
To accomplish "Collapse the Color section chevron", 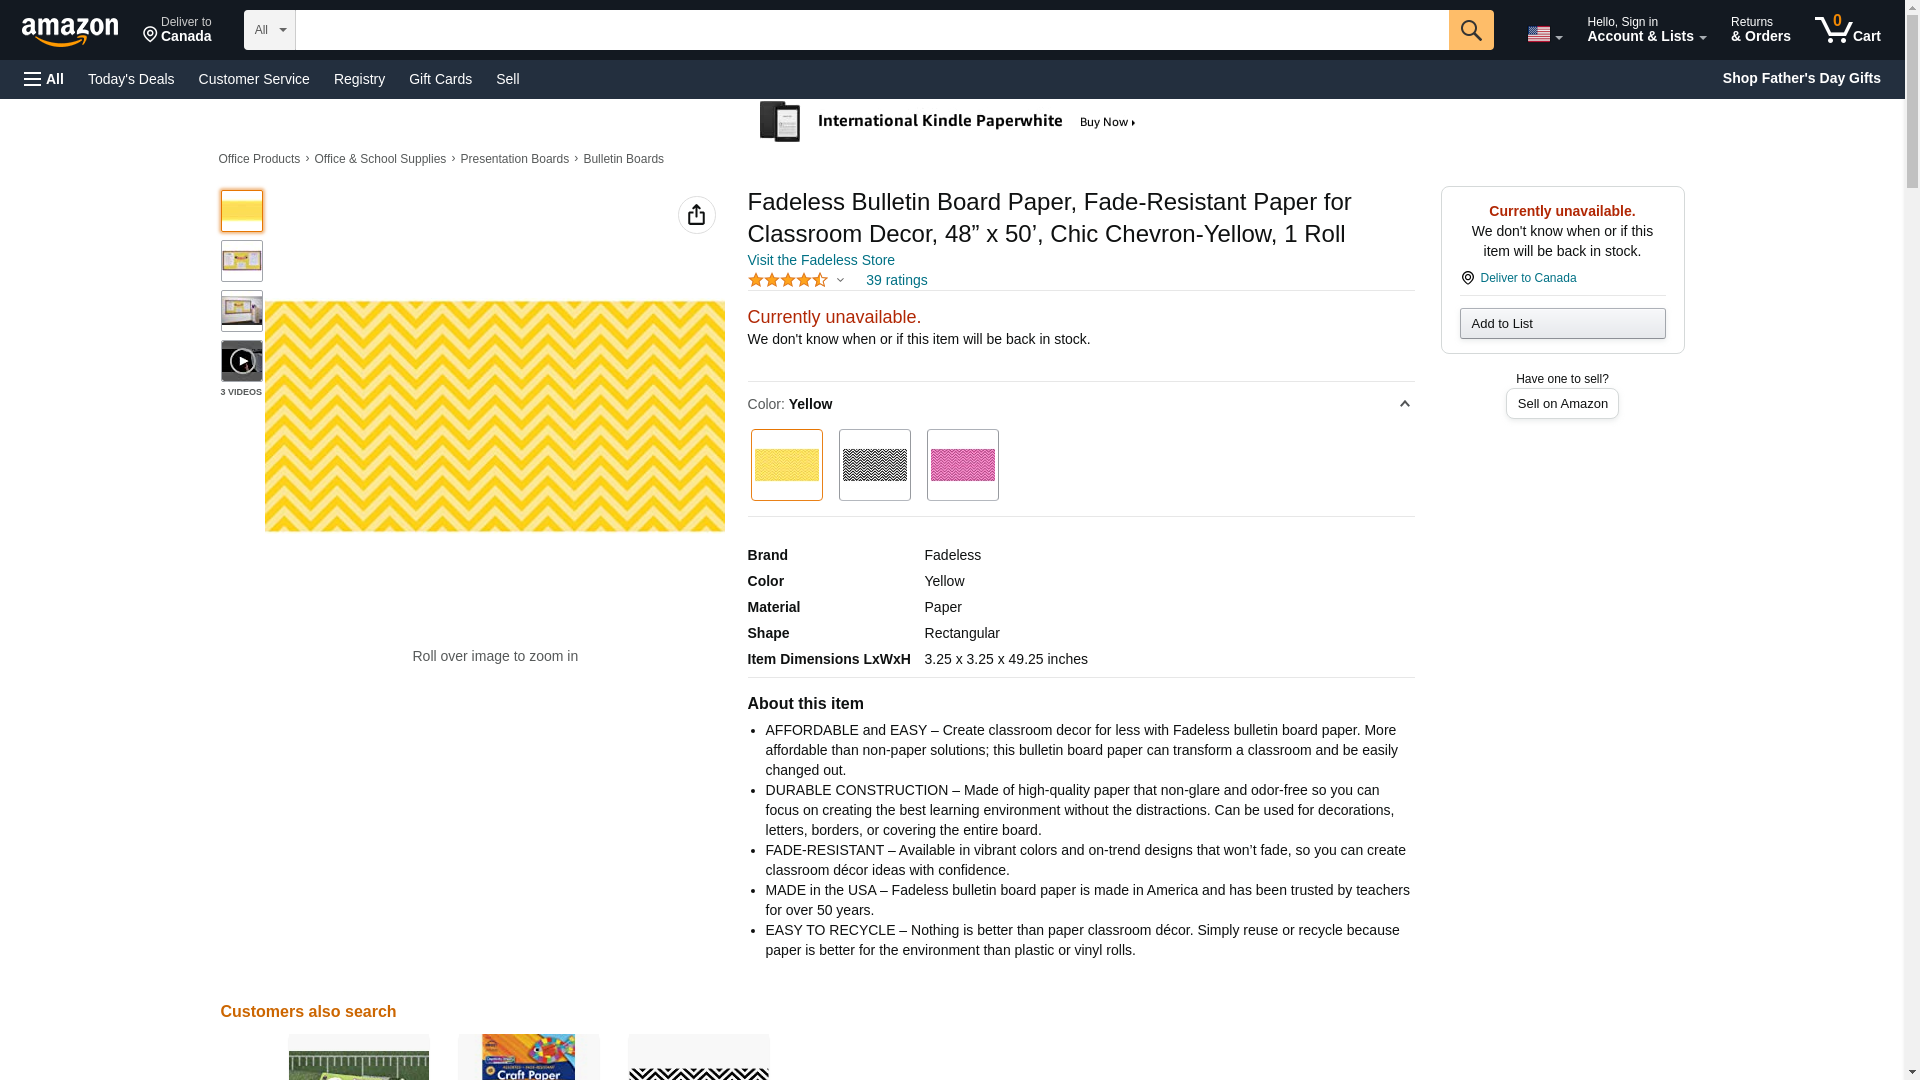I will (x=1404, y=404).
